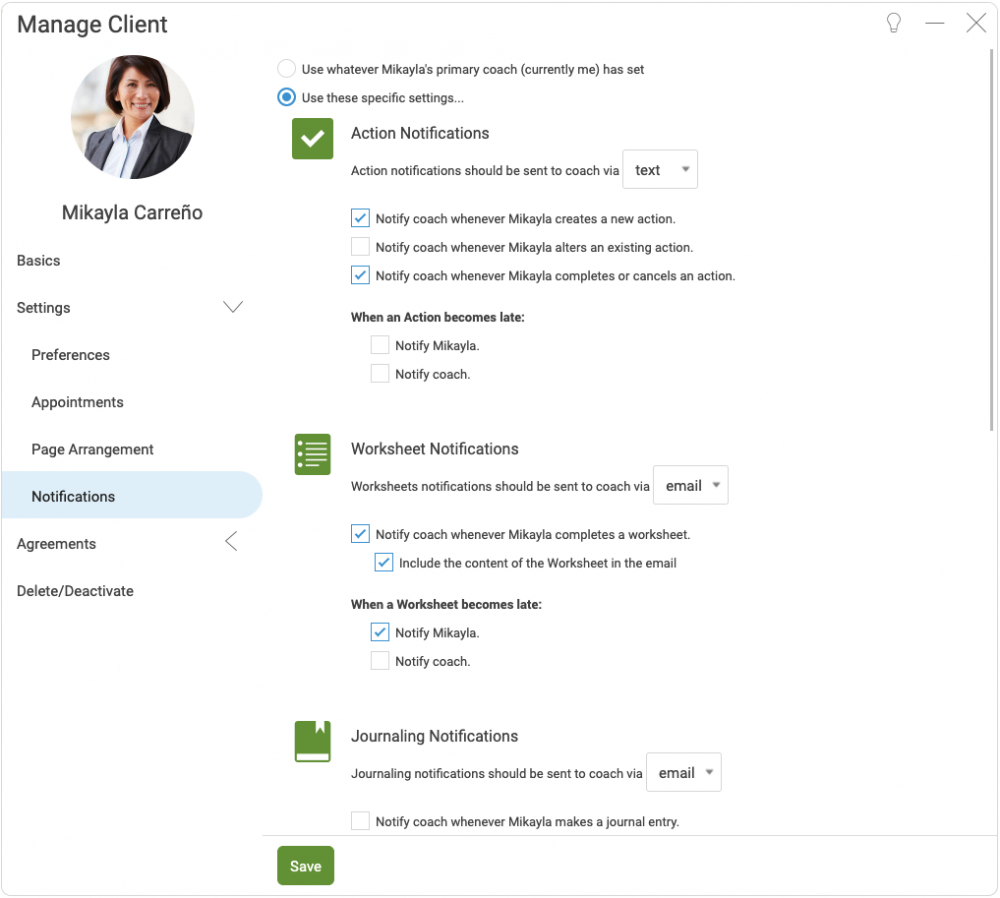Click the Worksheet Notifications list icon
The height and width of the screenshot is (898, 1000).
click(312, 454)
